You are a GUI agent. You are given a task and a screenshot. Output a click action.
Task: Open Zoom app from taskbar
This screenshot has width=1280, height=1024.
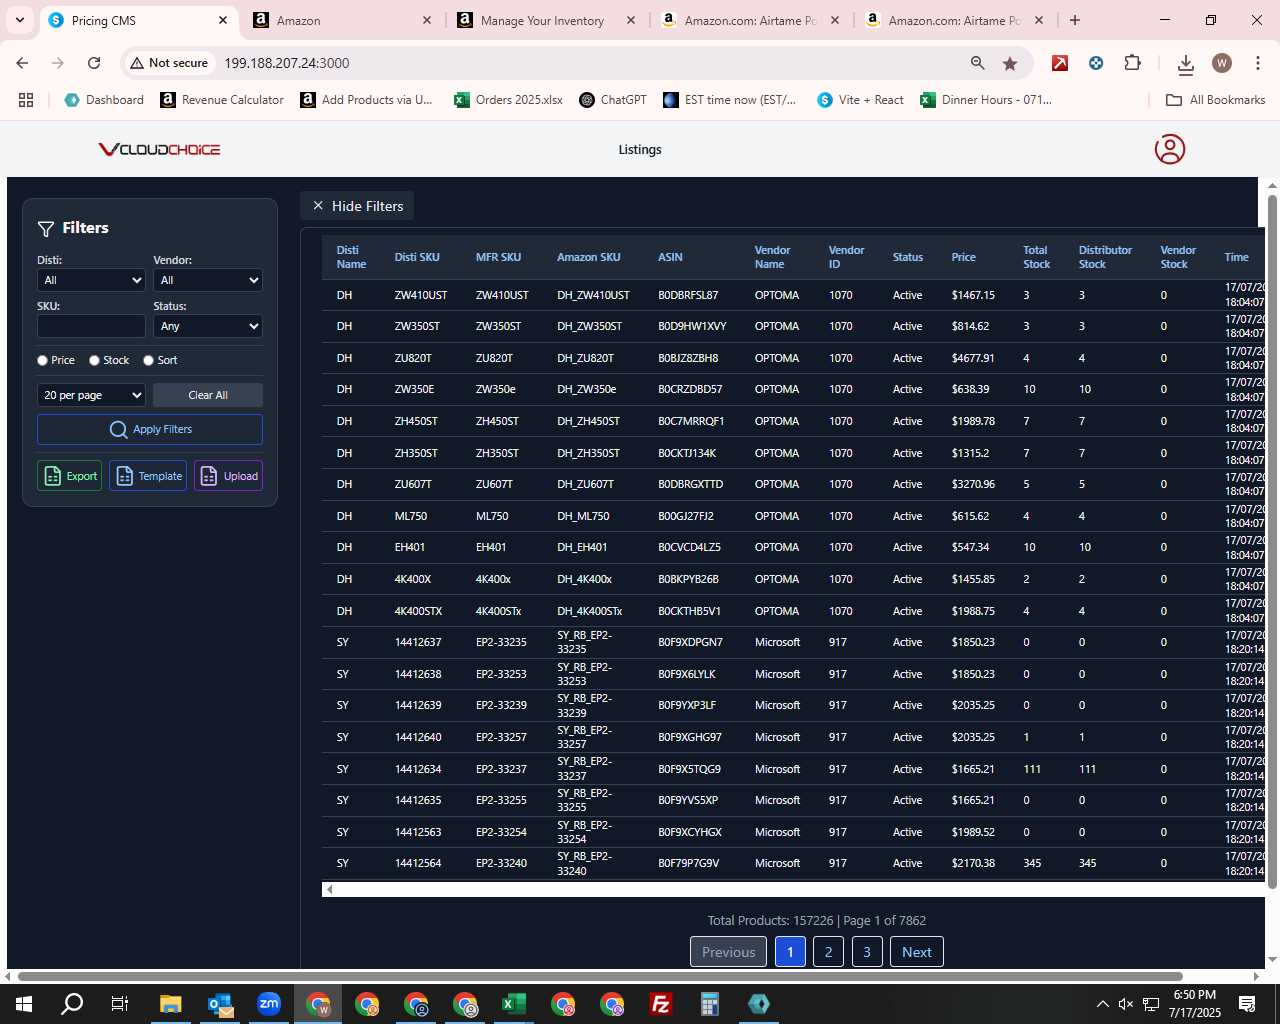pos(269,1004)
